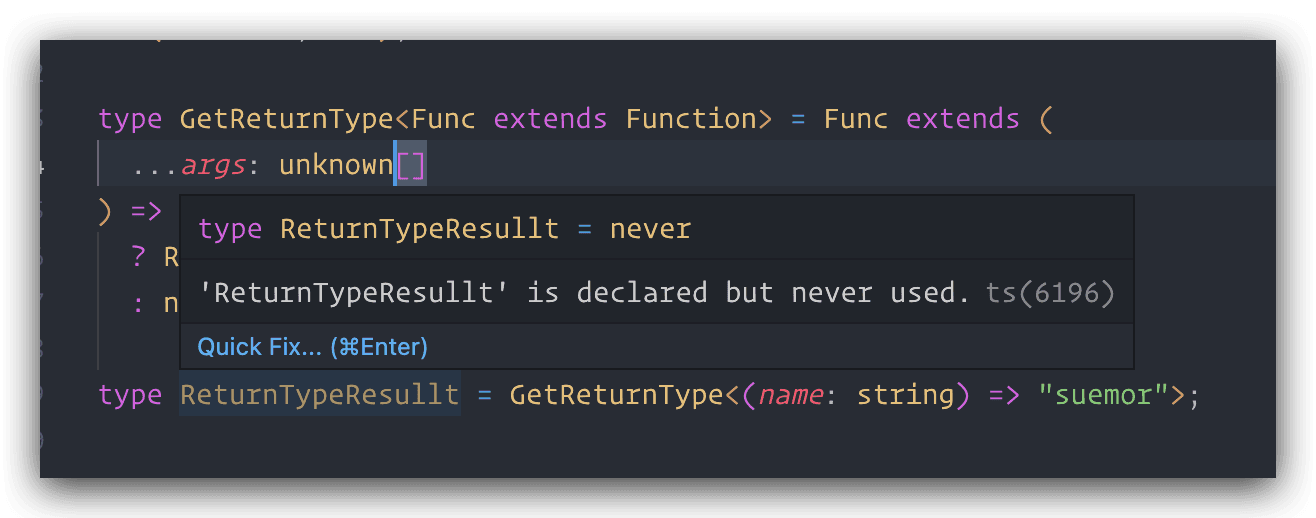The width and height of the screenshot is (1316, 518).
Task: Click the opening parenthesis ending first line
Action: coord(1046,119)
